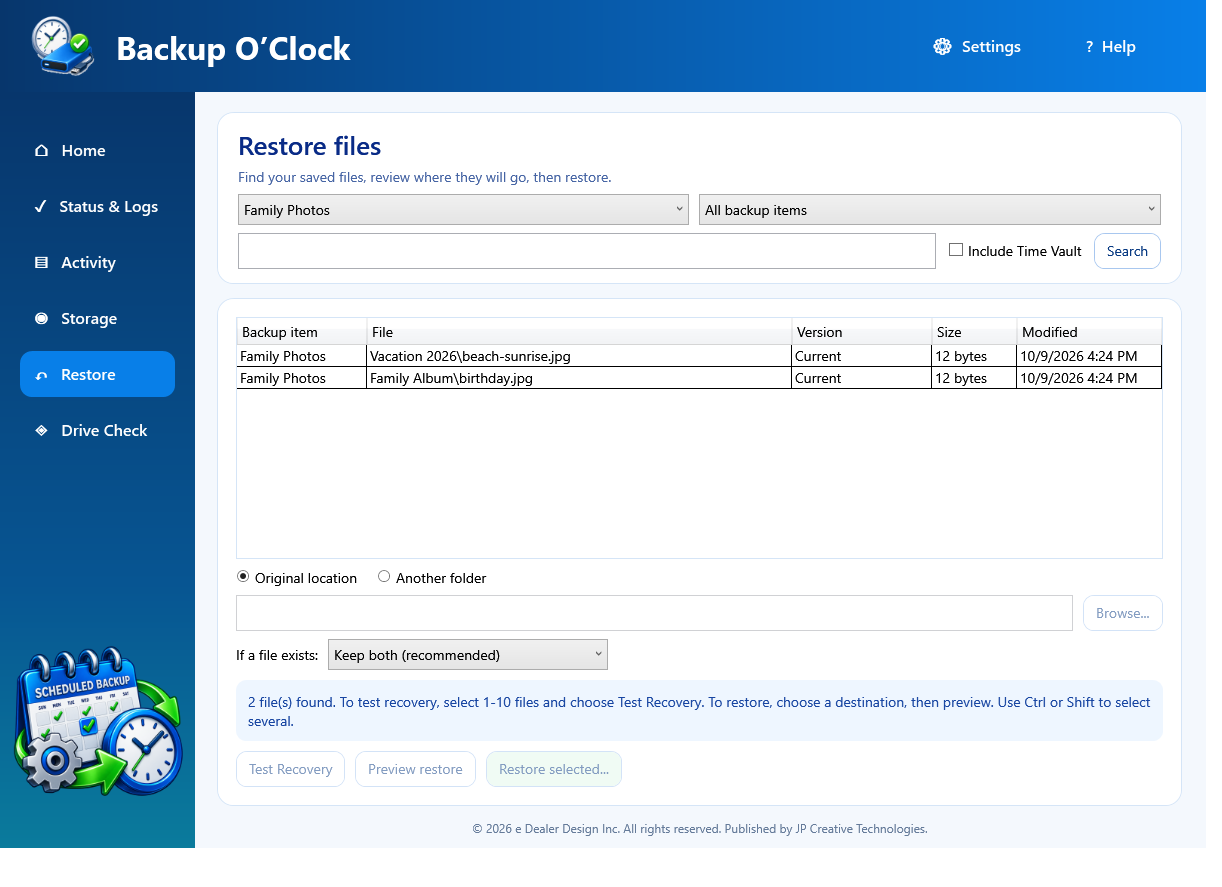Sort by the File column header
1222x887 pixels.
(579, 332)
